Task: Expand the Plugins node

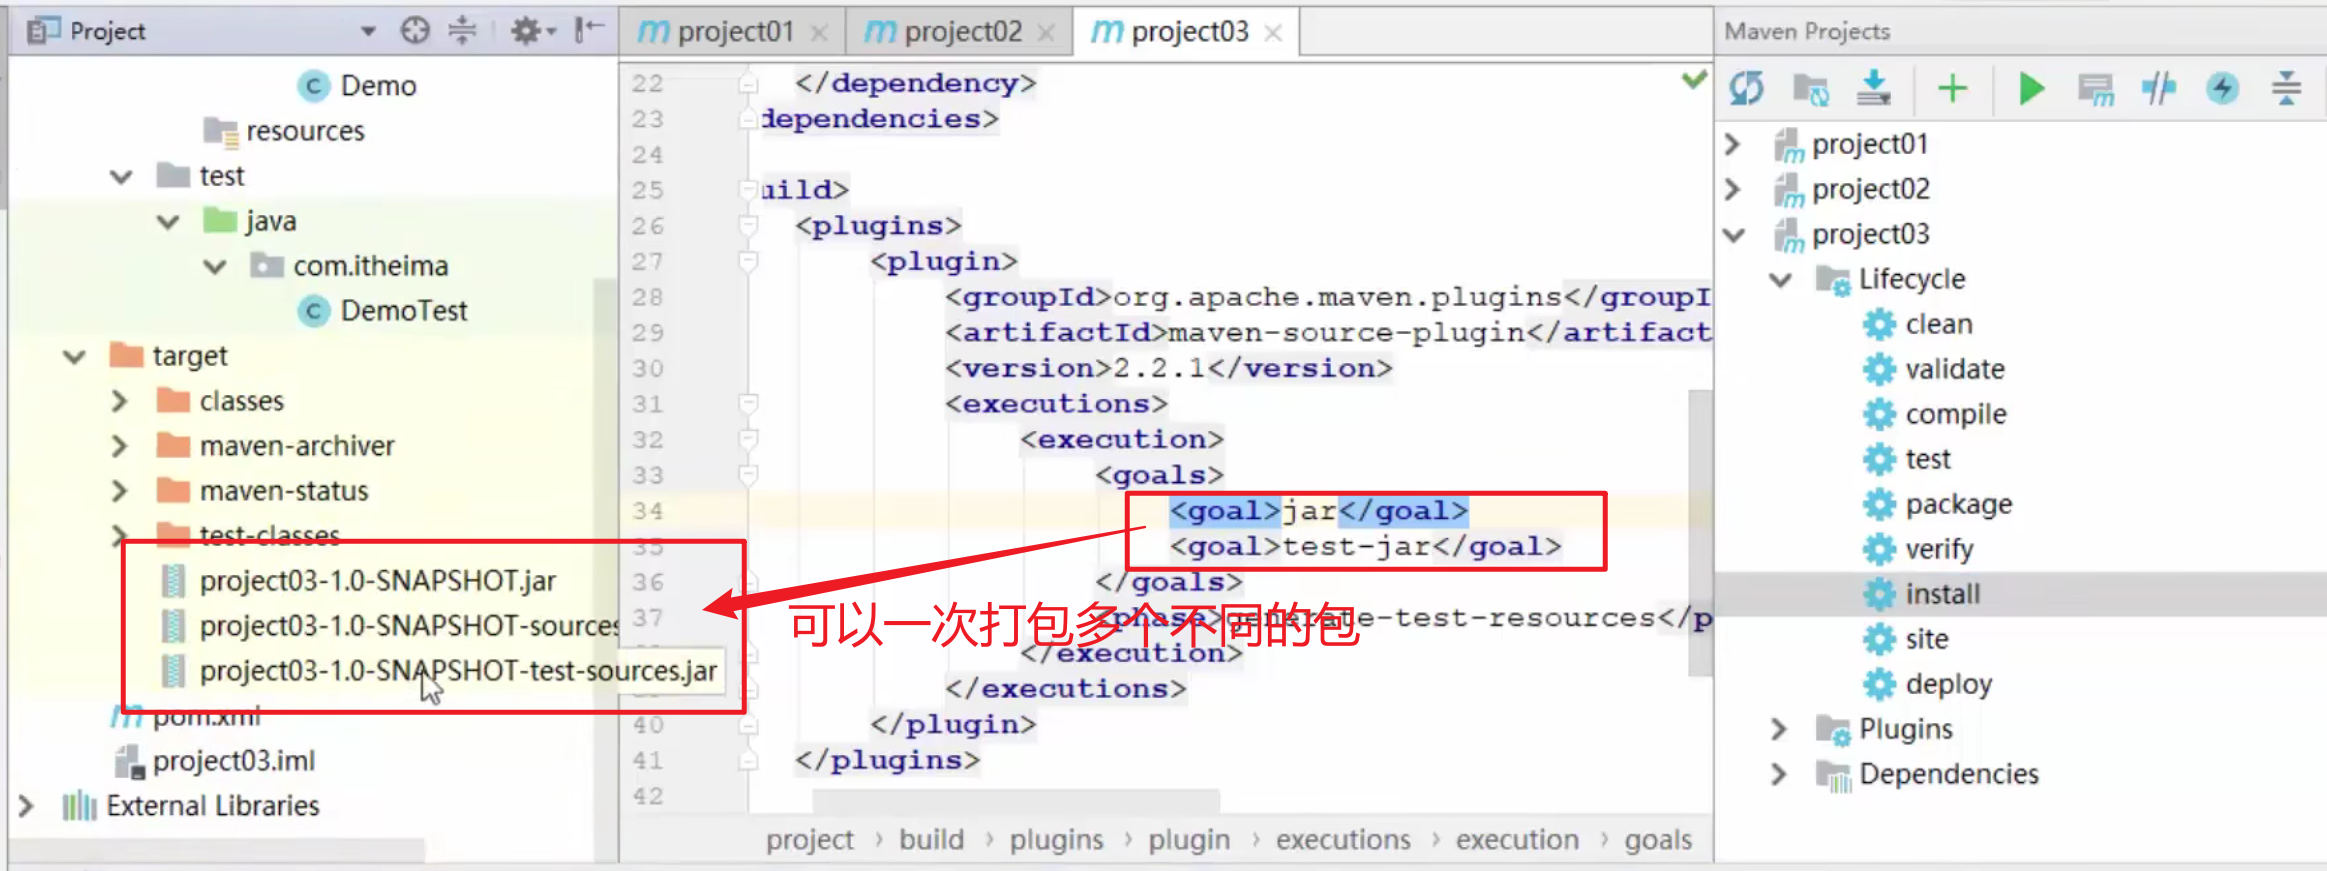Action: (1778, 729)
